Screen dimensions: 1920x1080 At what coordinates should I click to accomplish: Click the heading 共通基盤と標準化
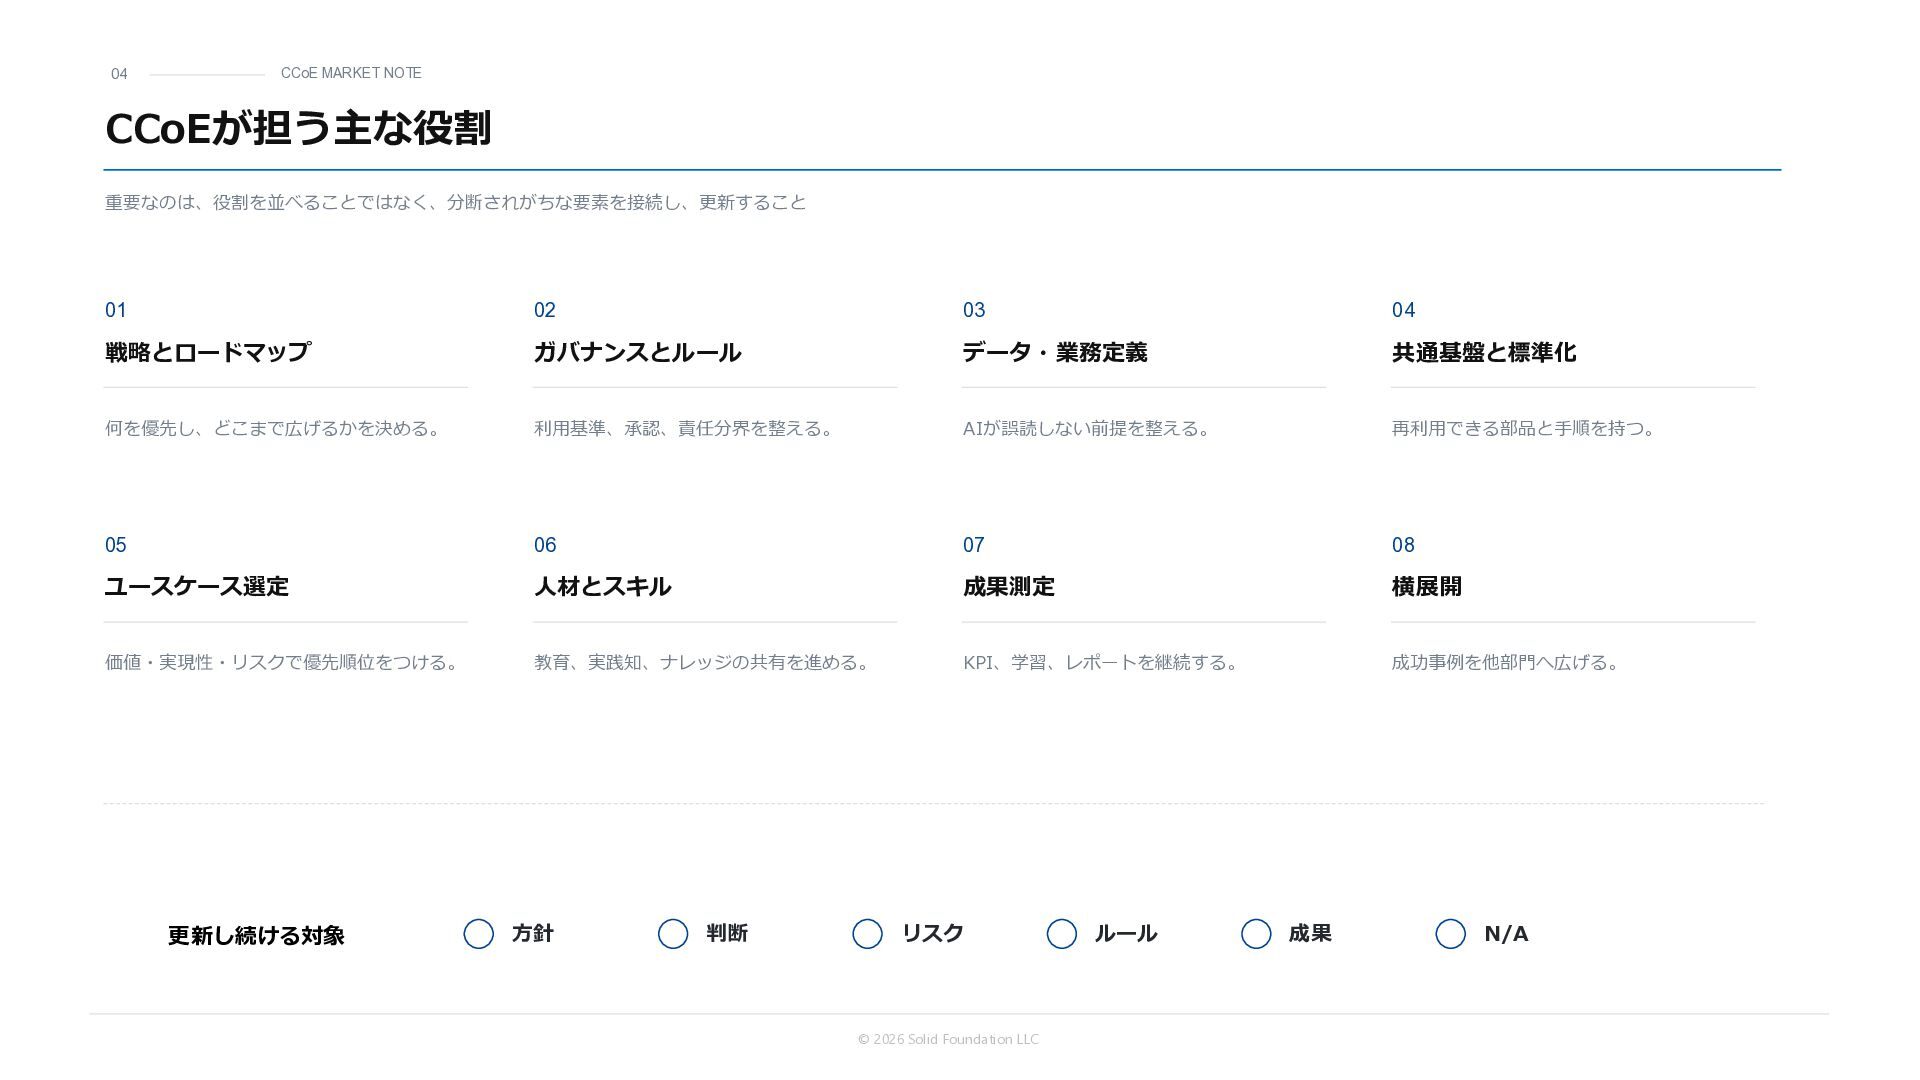pos(1484,352)
